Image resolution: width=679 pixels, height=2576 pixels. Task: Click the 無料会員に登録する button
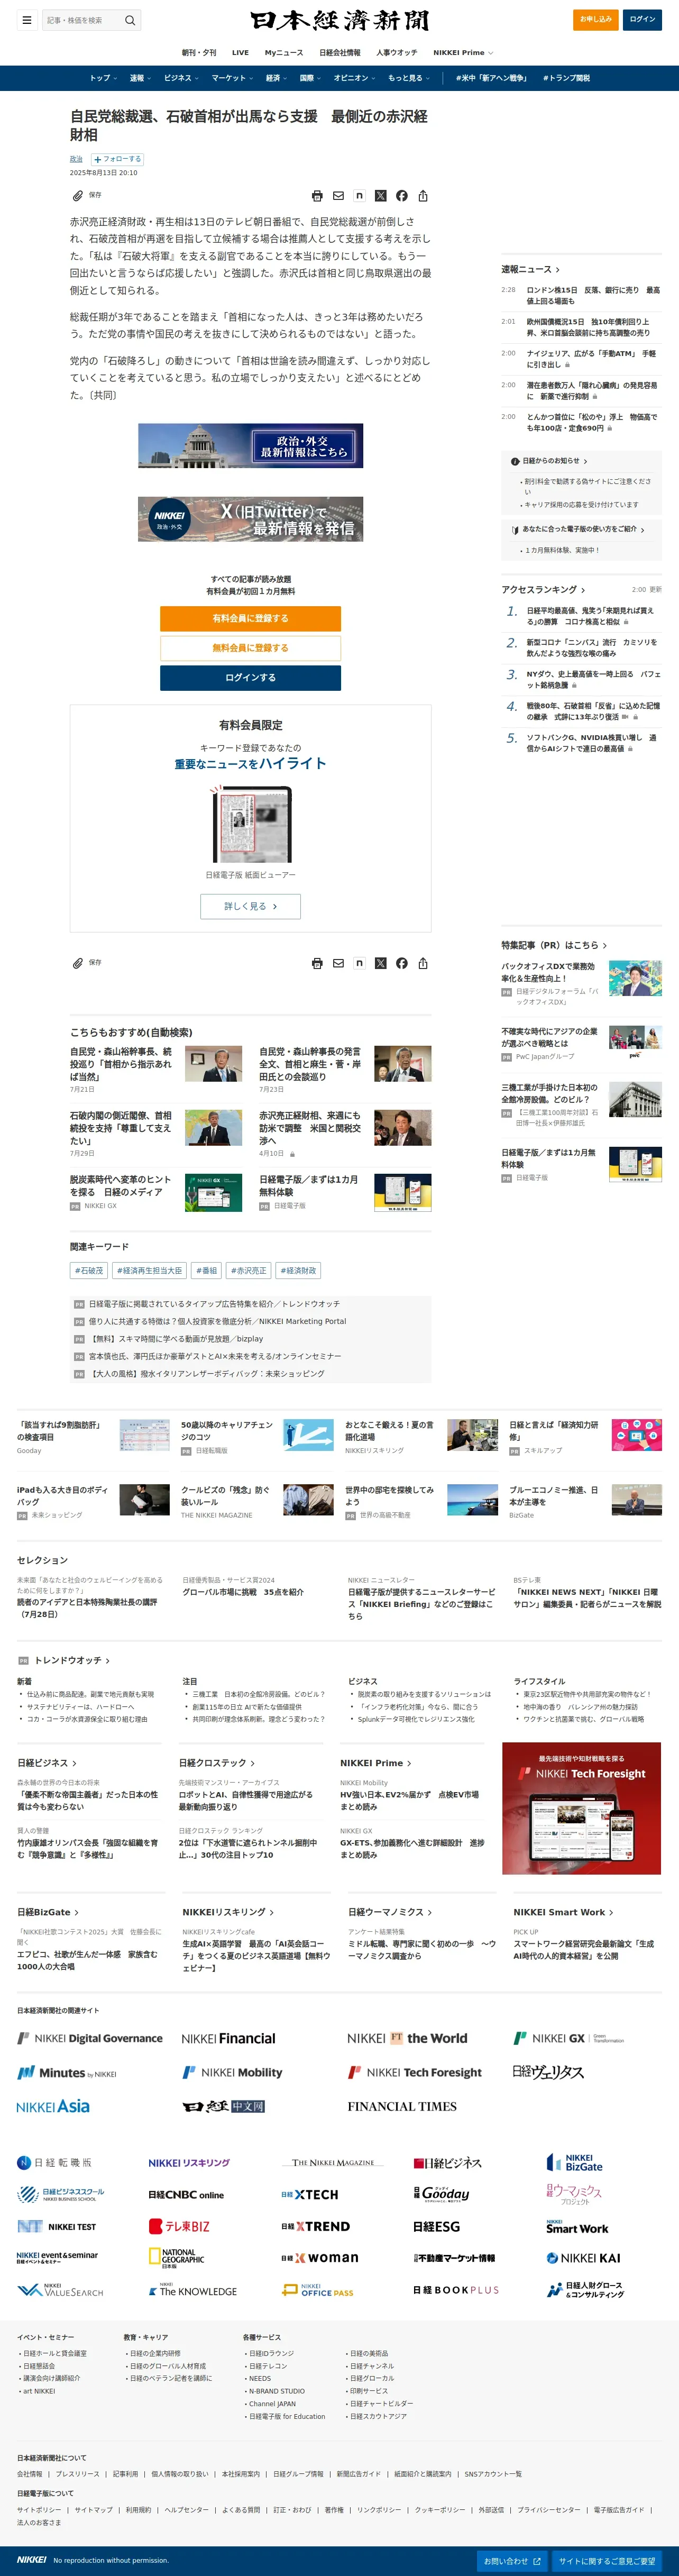[x=250, y=648]
